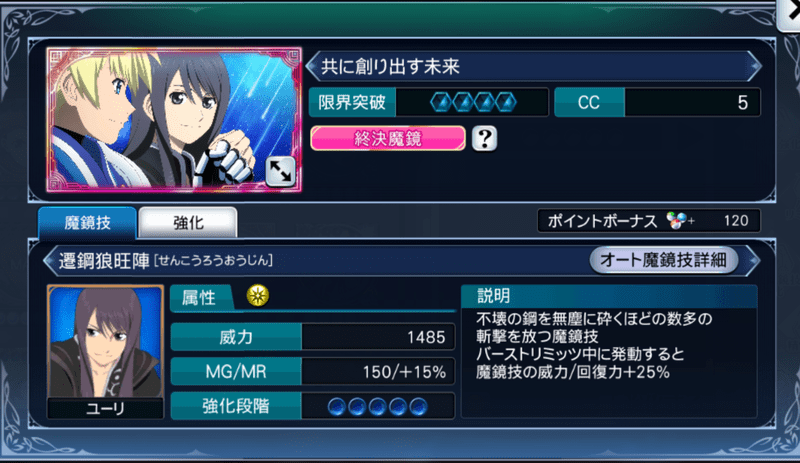Screen dimensions: 800x463
Task: Open オート魔鏡技詳細 button
Action: pos(663,260)
